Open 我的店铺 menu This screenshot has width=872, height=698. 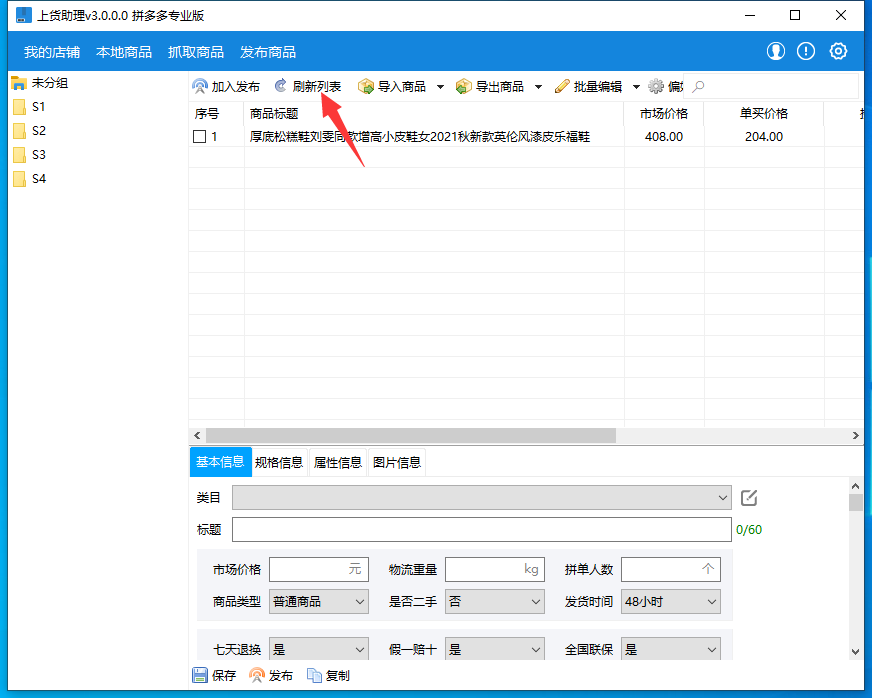click(x=52, y=52)
